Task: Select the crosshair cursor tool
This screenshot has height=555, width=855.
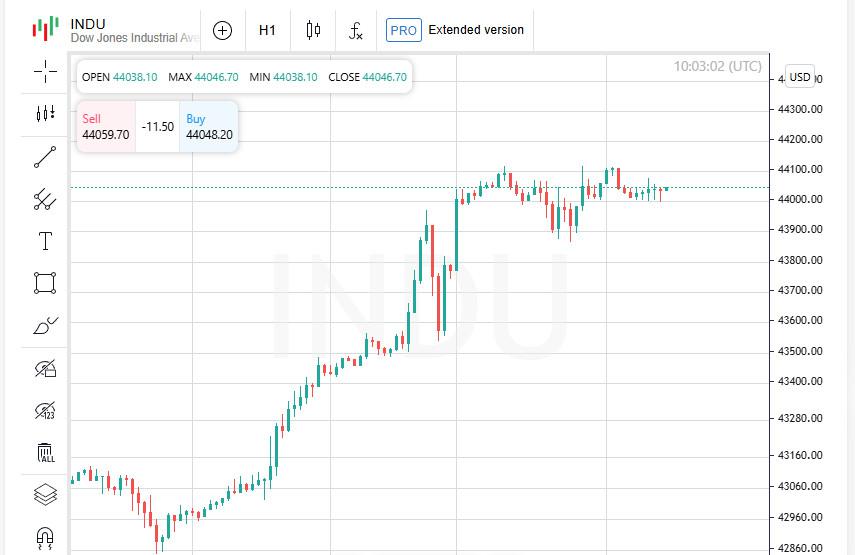Action: pyautogui.click(x=45, y=71)
